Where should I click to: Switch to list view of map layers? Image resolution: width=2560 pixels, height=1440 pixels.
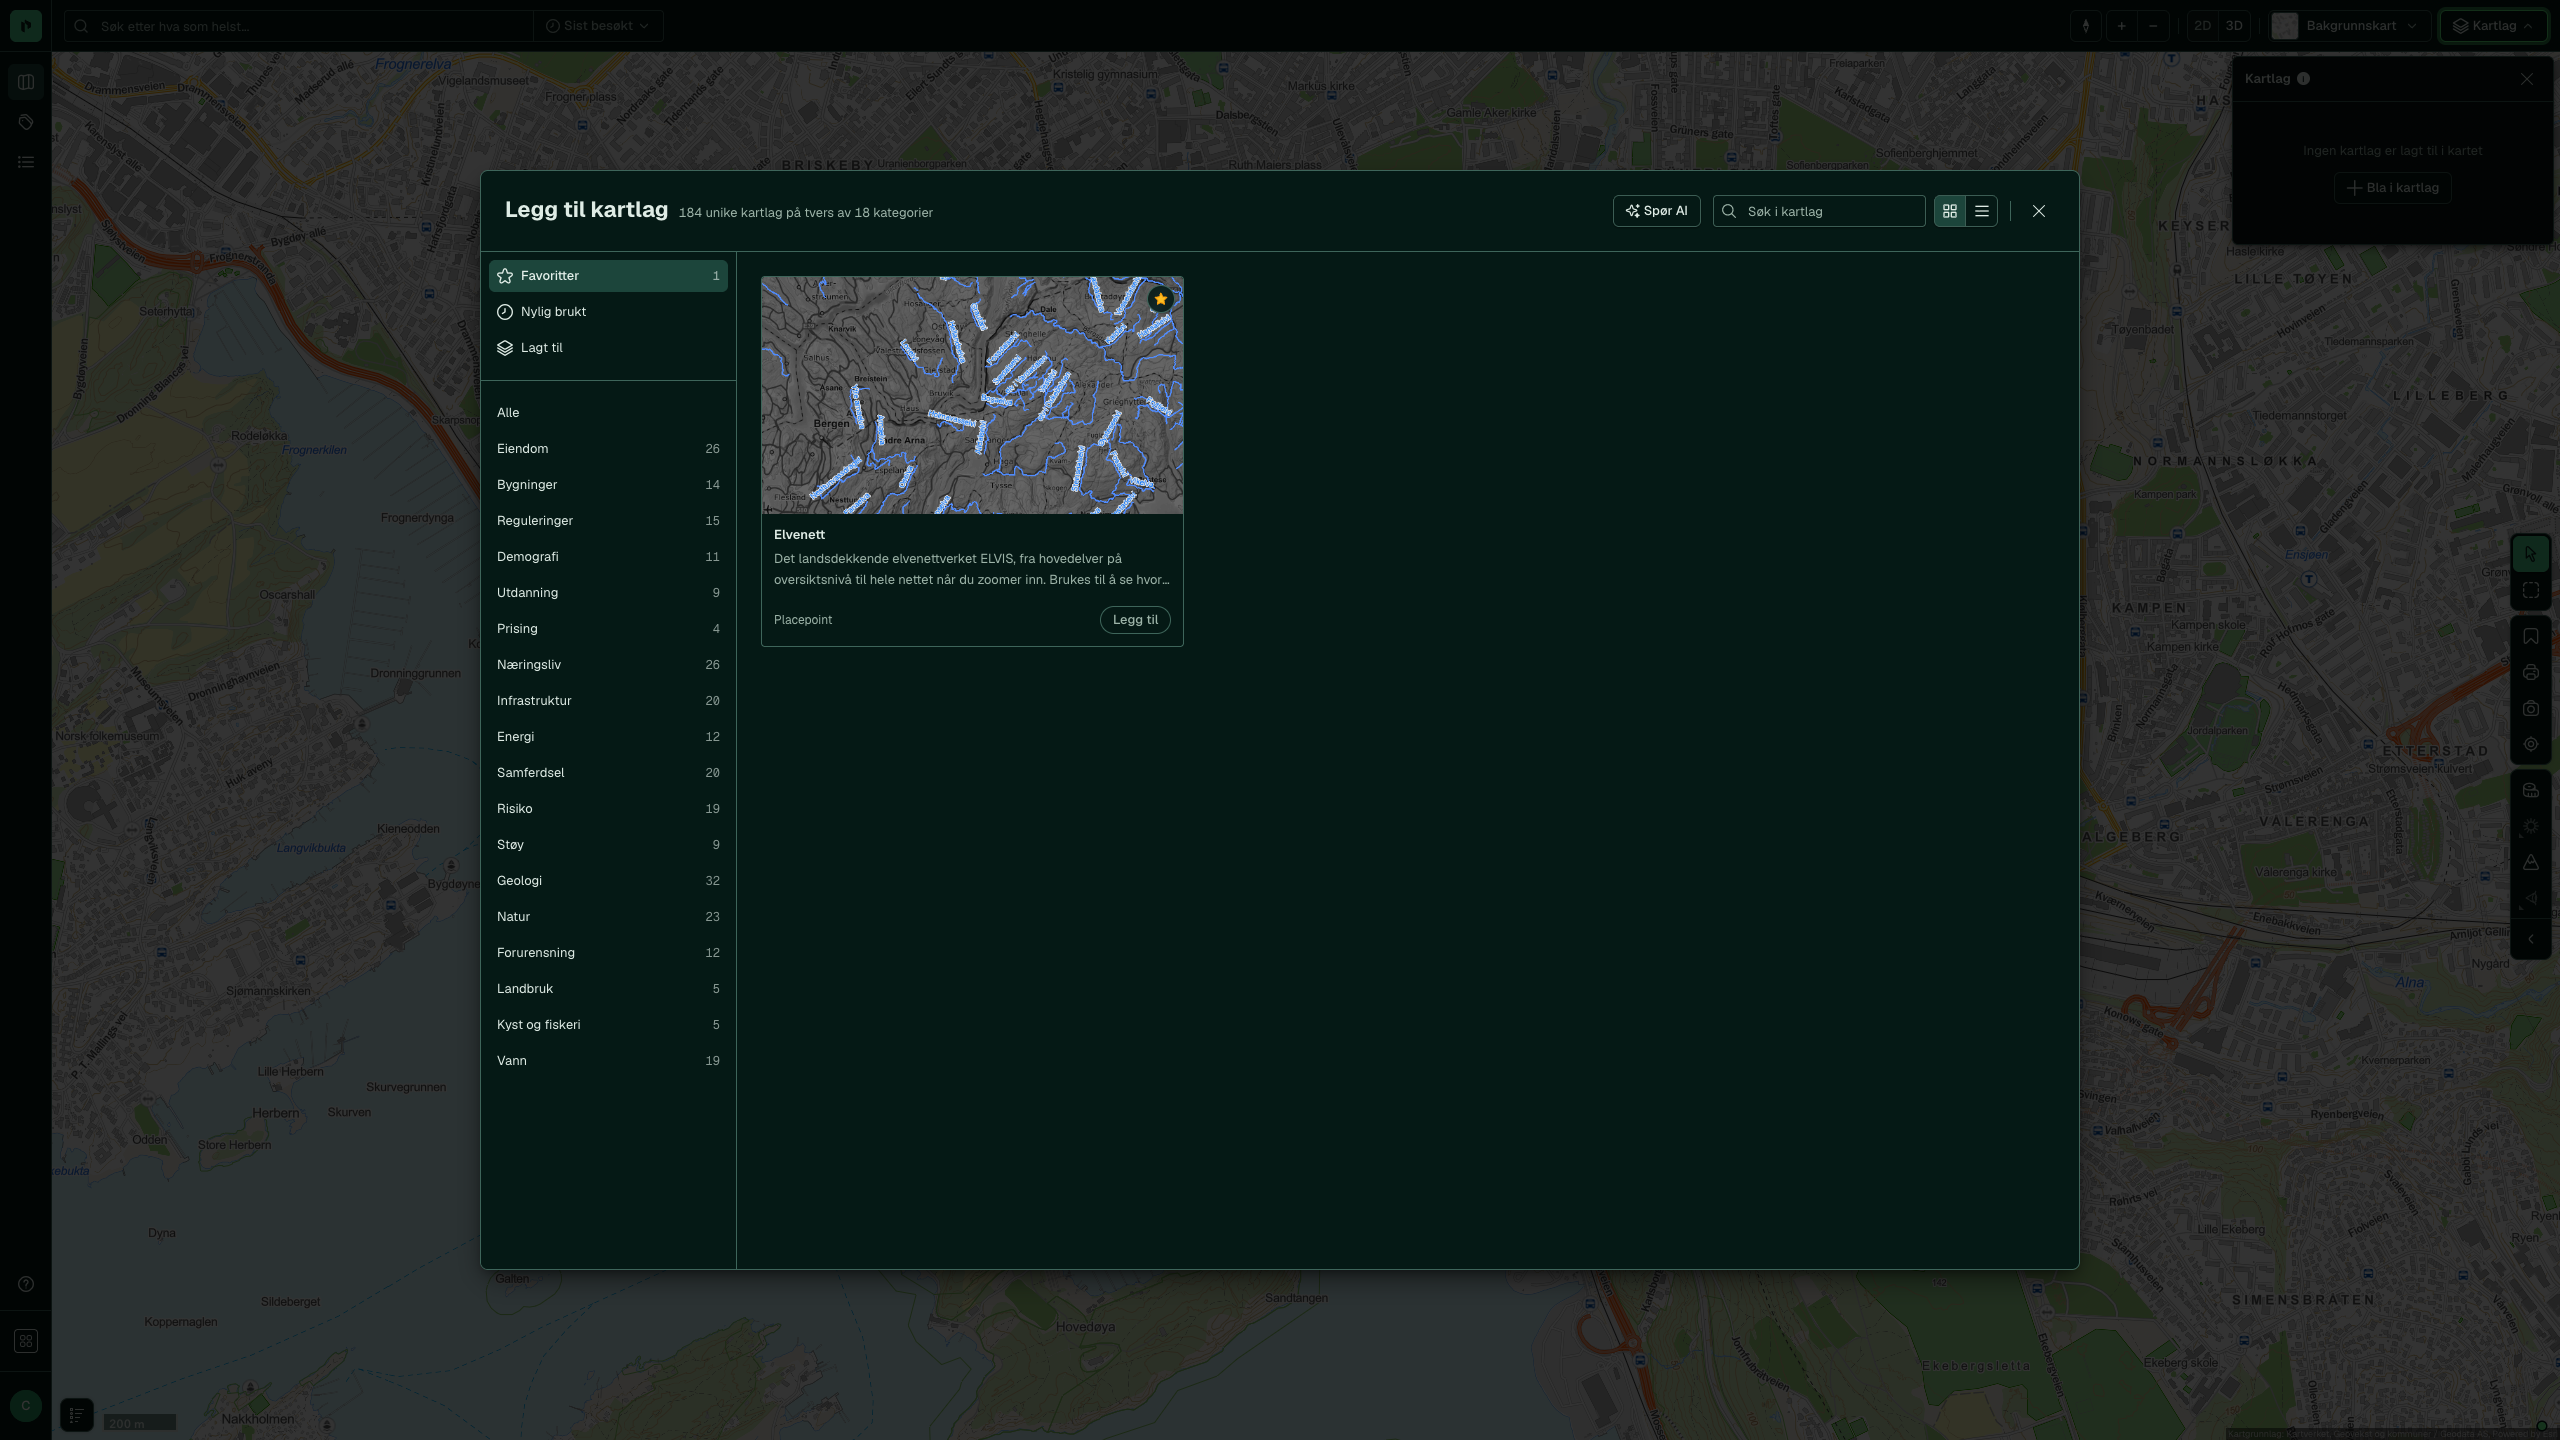1982,211
